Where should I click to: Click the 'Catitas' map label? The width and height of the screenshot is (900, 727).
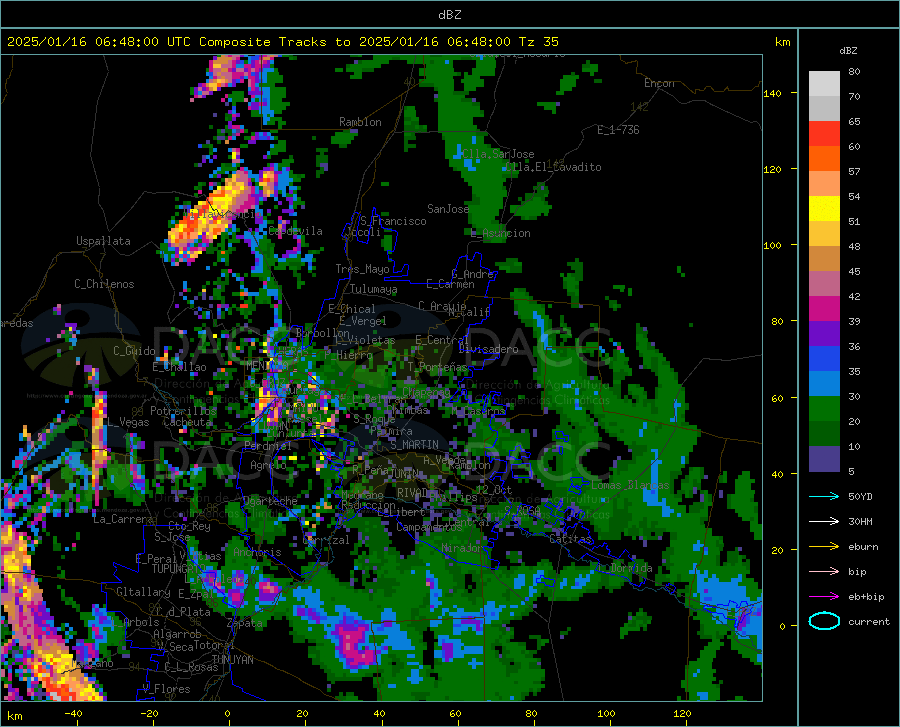click(x=570, y=539)
